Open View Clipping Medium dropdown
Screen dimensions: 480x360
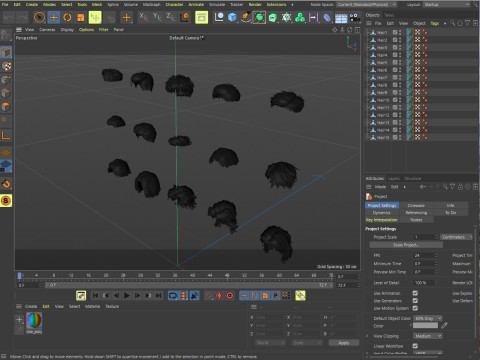click(428, 336)
